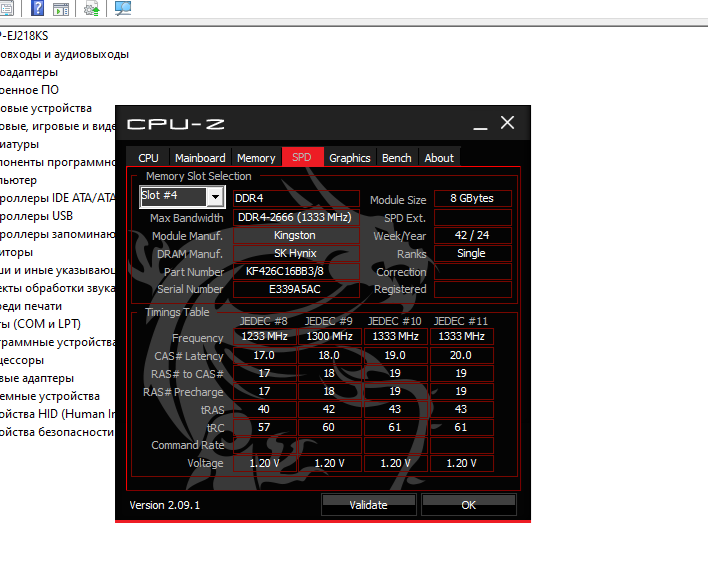708x577 pixels.
Task: Click the Version 2.09.1 label
Action: (165, 505)
